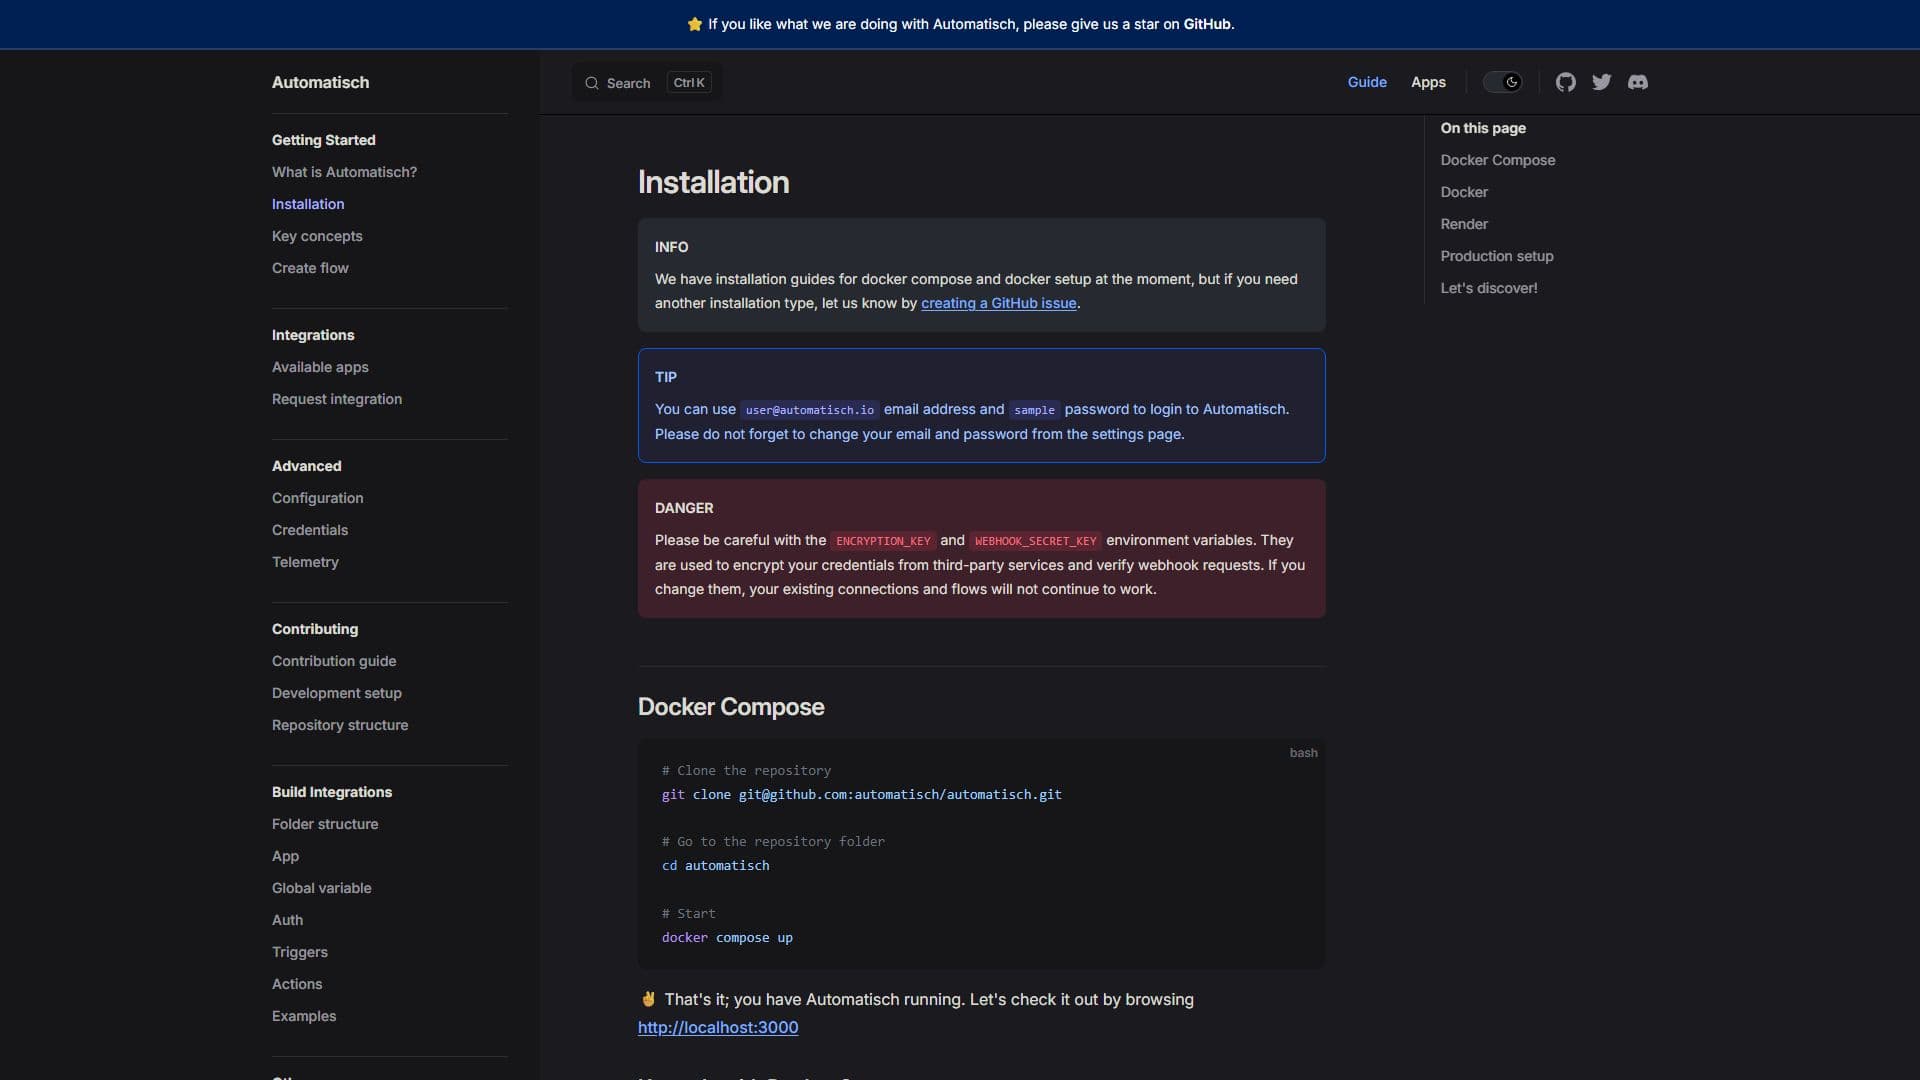Jump to Production setup in outline

(1496, 256)
